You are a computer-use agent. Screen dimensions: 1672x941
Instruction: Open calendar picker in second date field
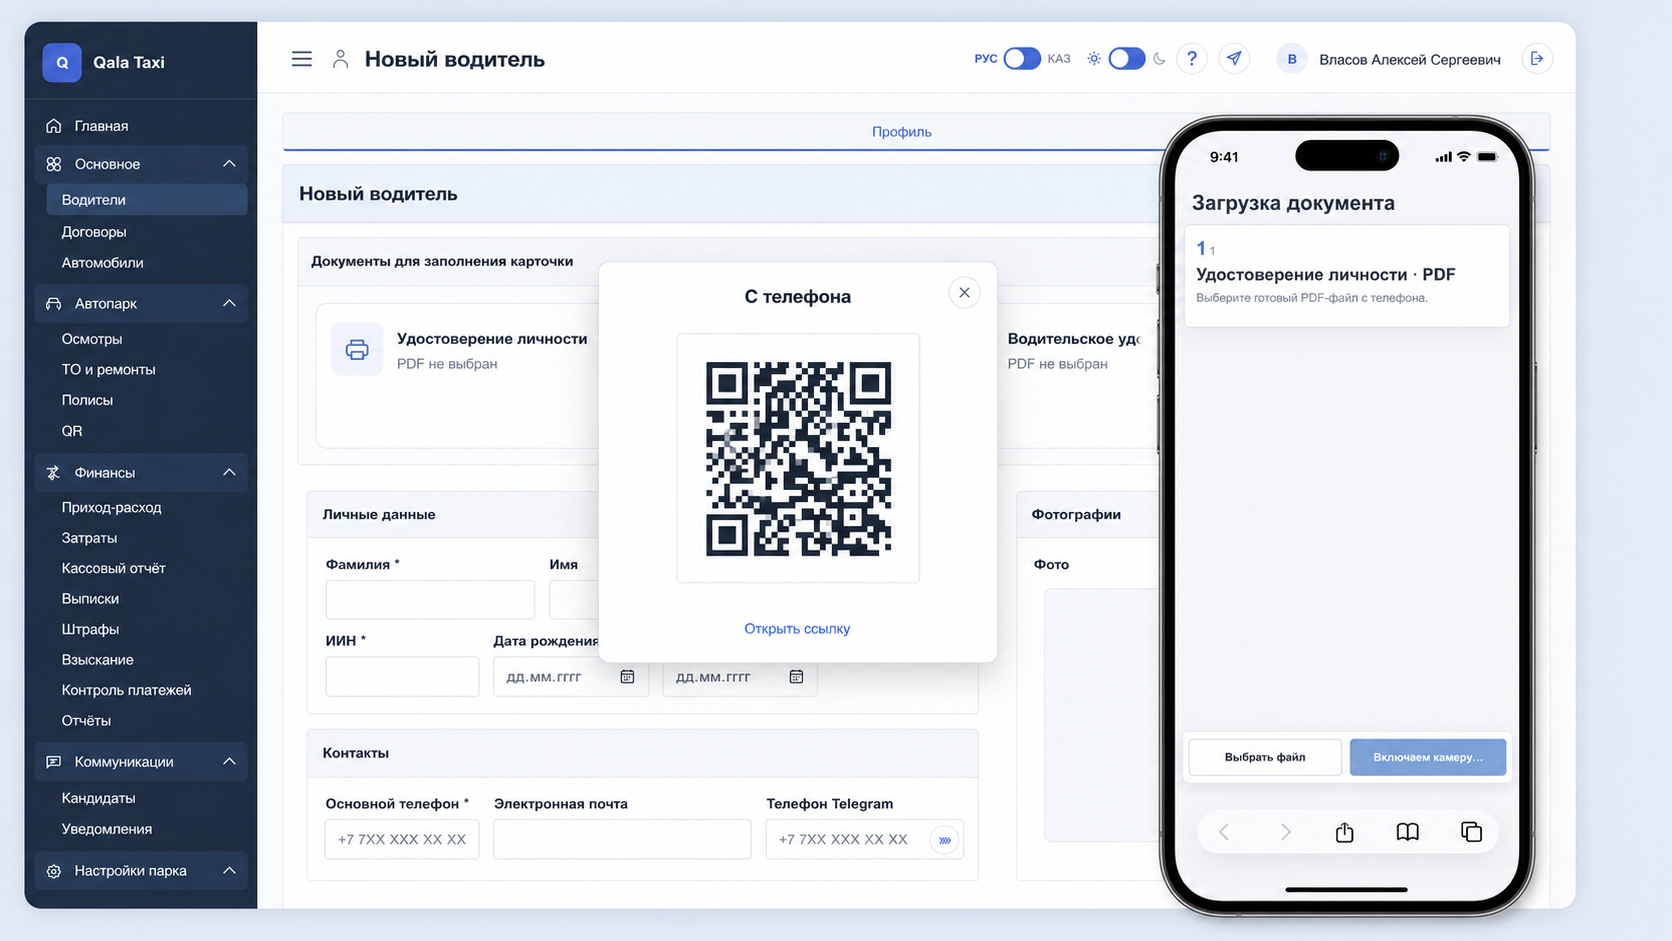click(796, 677)
